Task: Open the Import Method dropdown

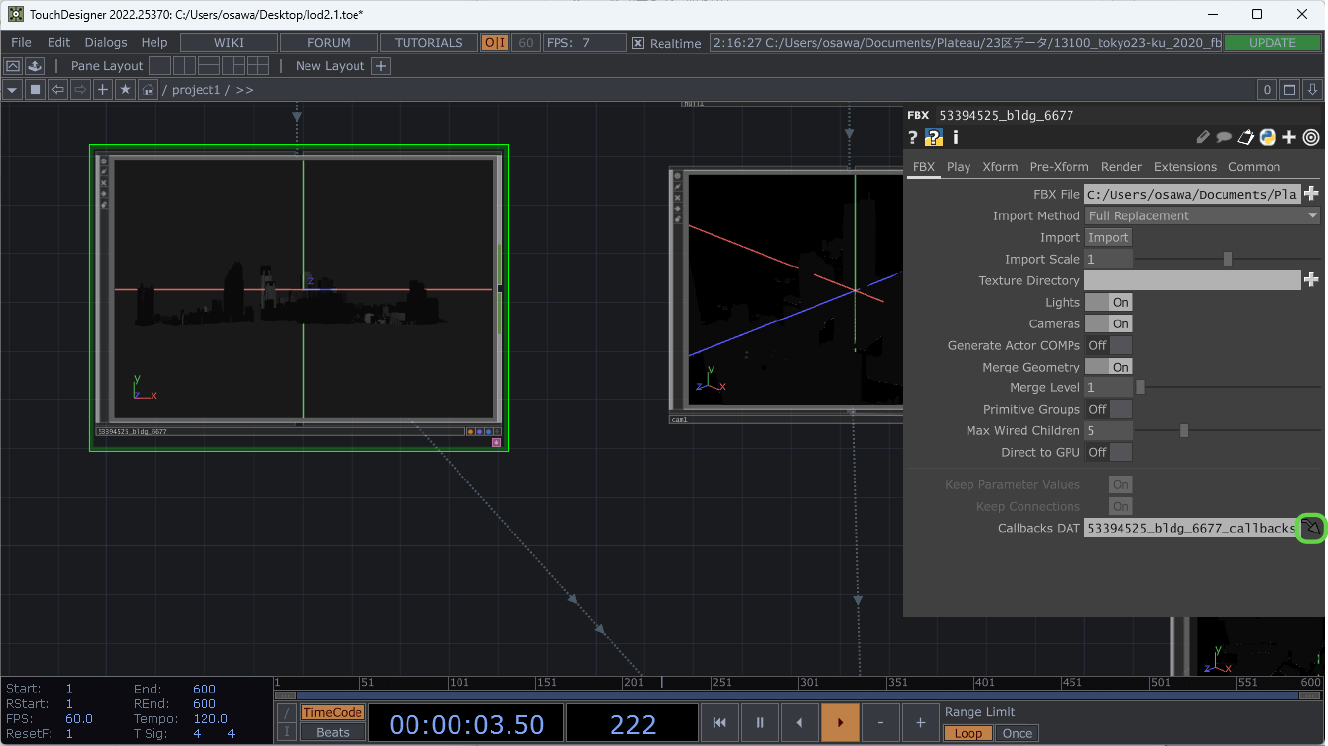Action: coord(1202,216)
